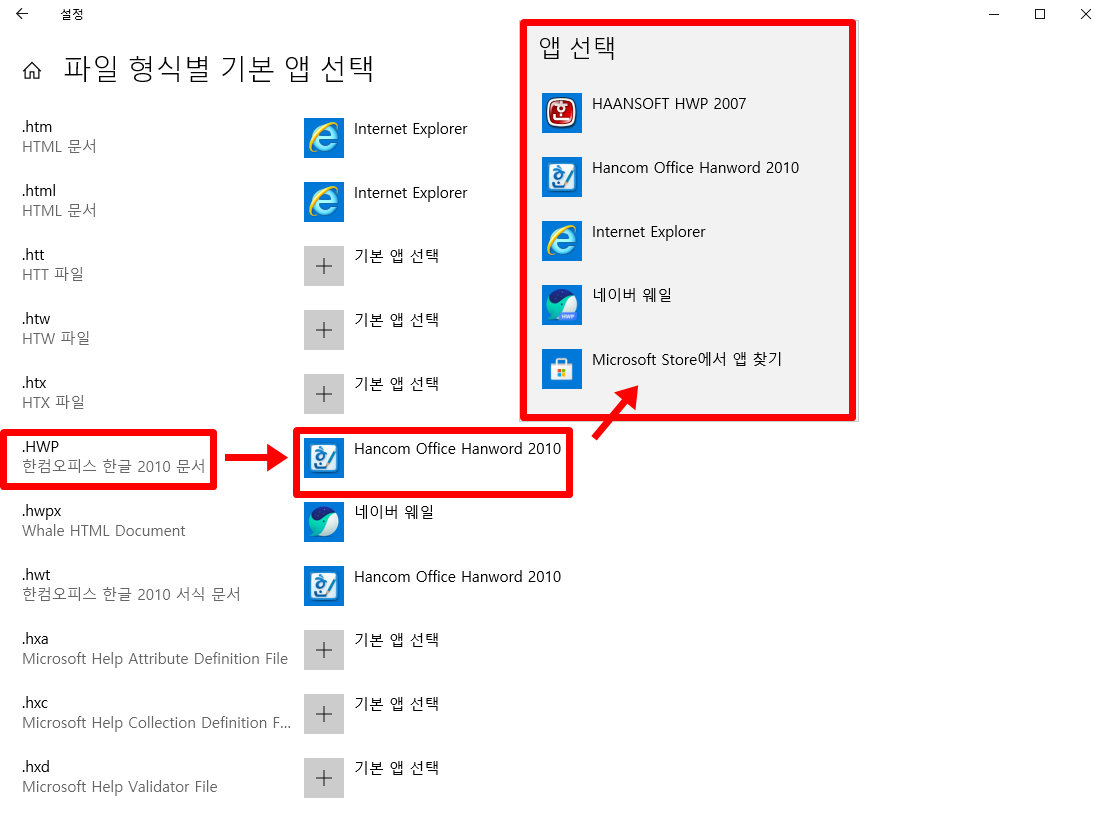This screenshot has width=1104, height=817.
Task: Click the Microsoft Store icon in the popup
Action: pos(562,369)
